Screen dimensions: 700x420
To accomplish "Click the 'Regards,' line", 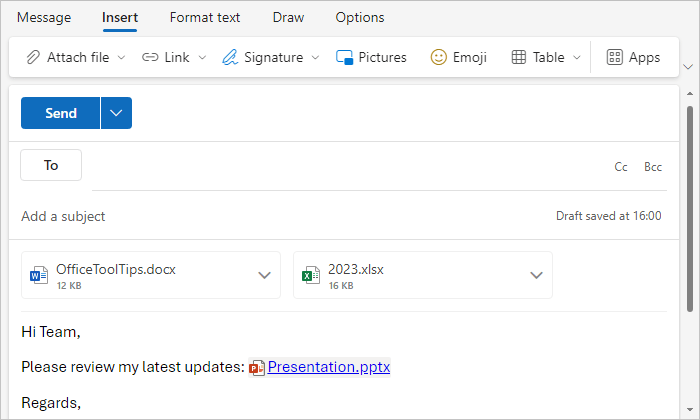I will (51, 403).
